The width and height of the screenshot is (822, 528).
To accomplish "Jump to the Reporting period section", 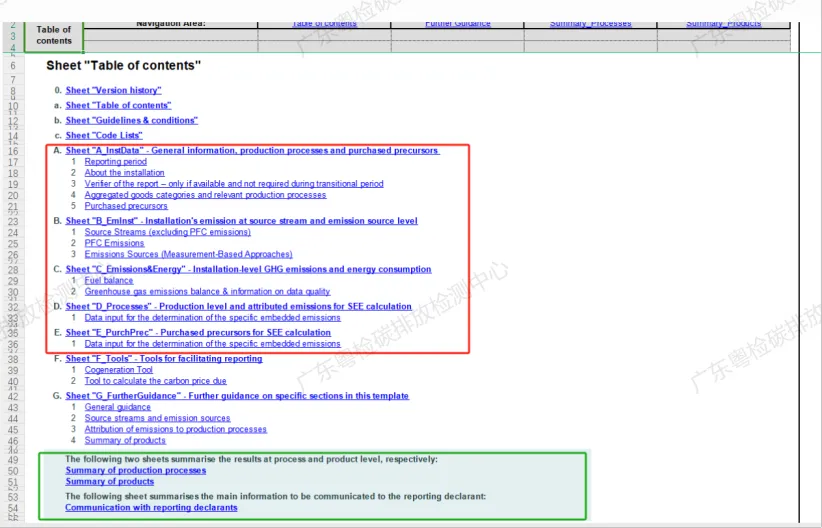I will [x=115, y=162].
